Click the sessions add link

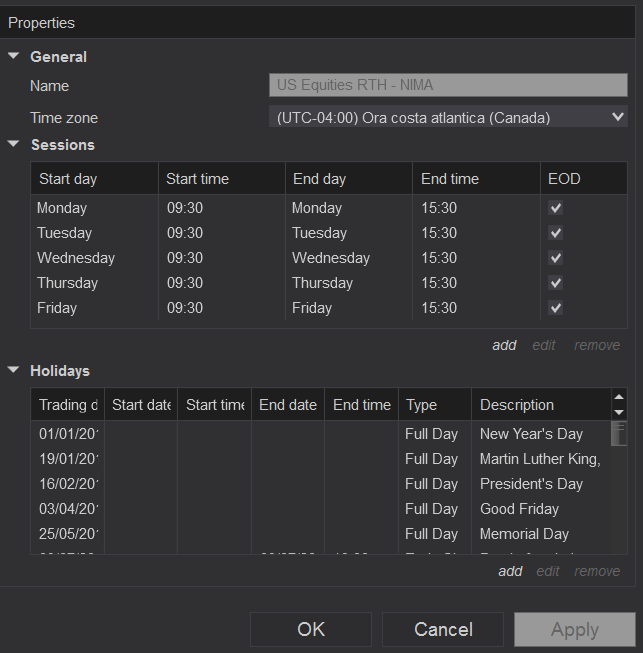click(x=504, y=345)
